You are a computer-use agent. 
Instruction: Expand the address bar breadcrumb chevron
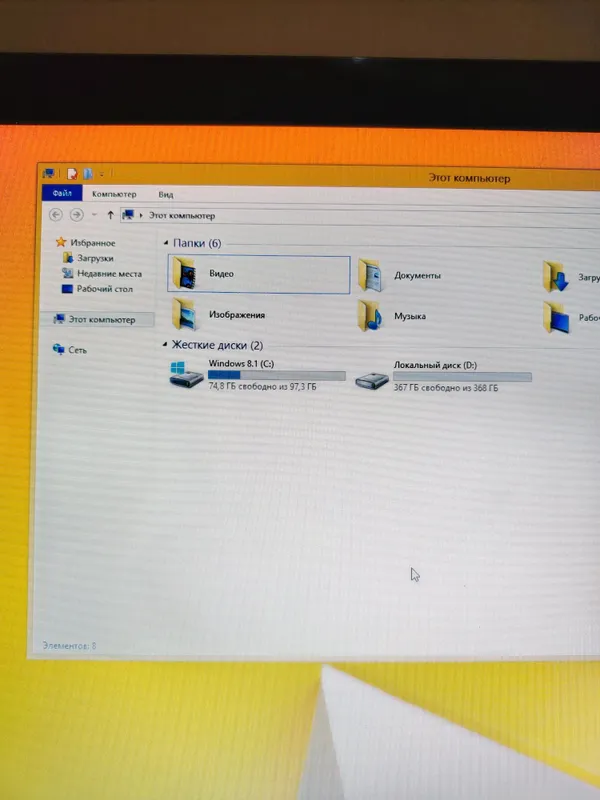pos(141,215)
